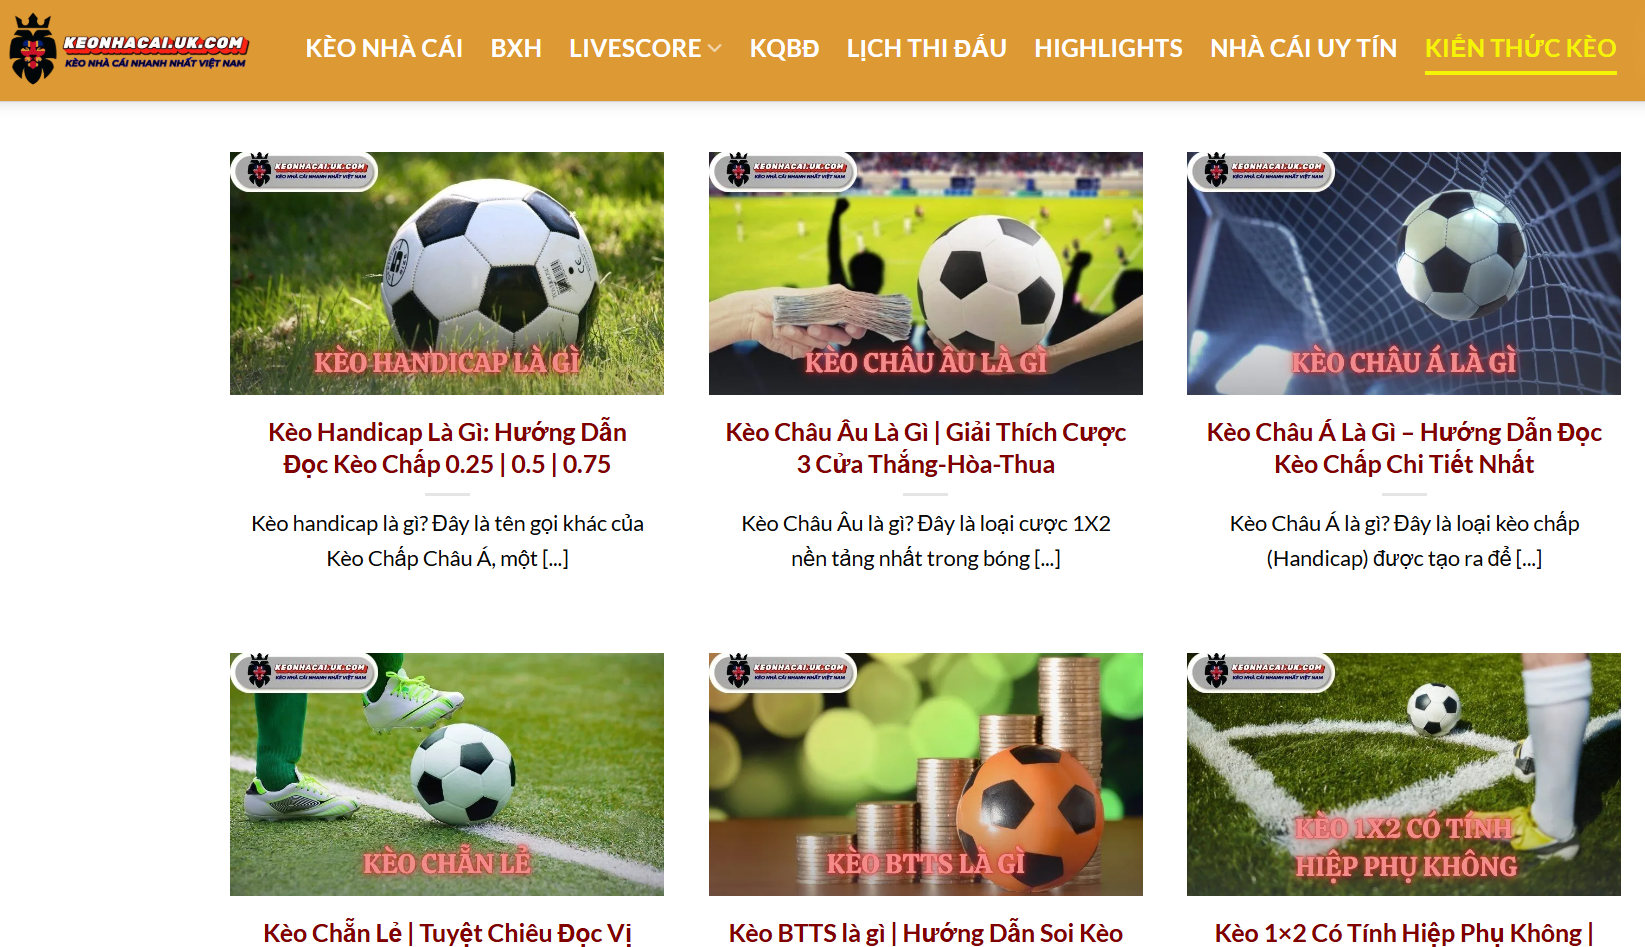The image size is (1645, 947).
Task: Open the Kèo Châu Âu thumbnail image
Action: click(926, 273)
